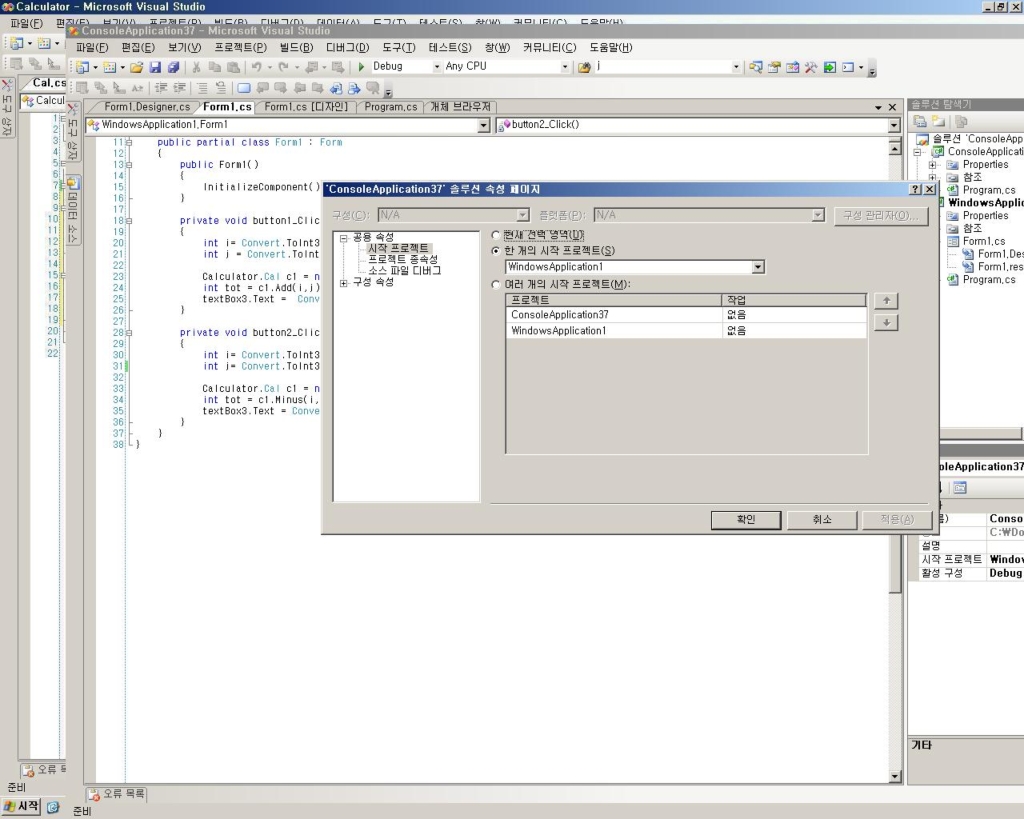
Task: Open the 빌드(B) menu
Action: point(296,48)
